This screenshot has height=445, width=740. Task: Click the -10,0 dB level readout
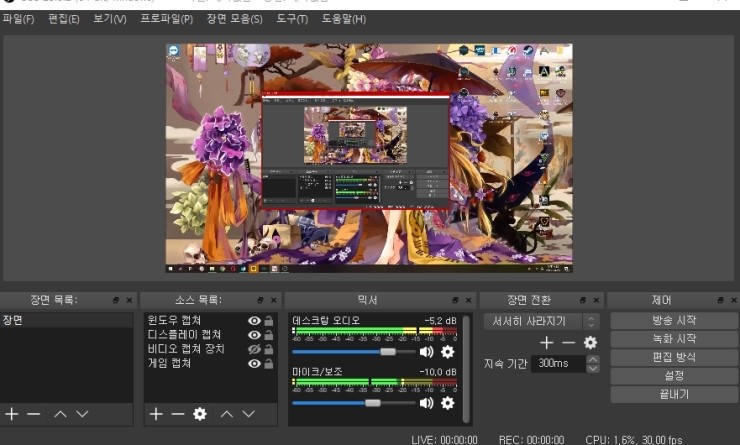[438, 372]
